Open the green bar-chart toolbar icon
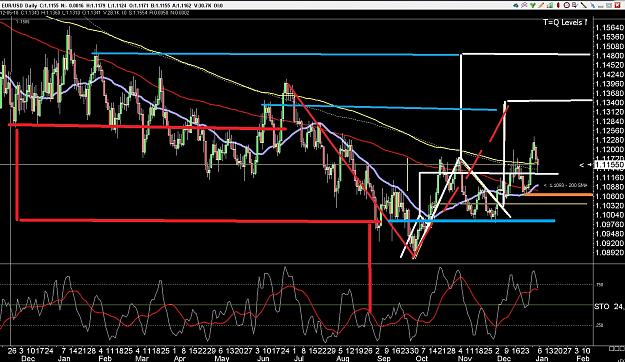The height and width of the screenshot is (362, 625). pos(550,5)
